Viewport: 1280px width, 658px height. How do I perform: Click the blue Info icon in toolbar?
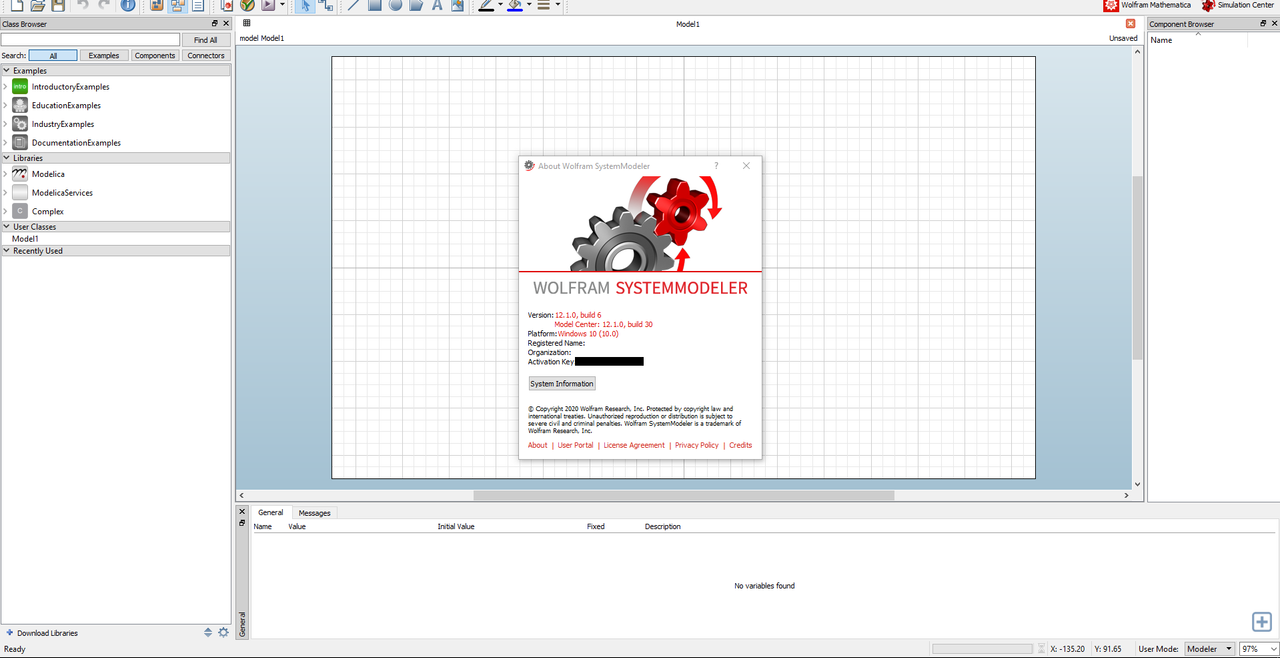(128, 5)
